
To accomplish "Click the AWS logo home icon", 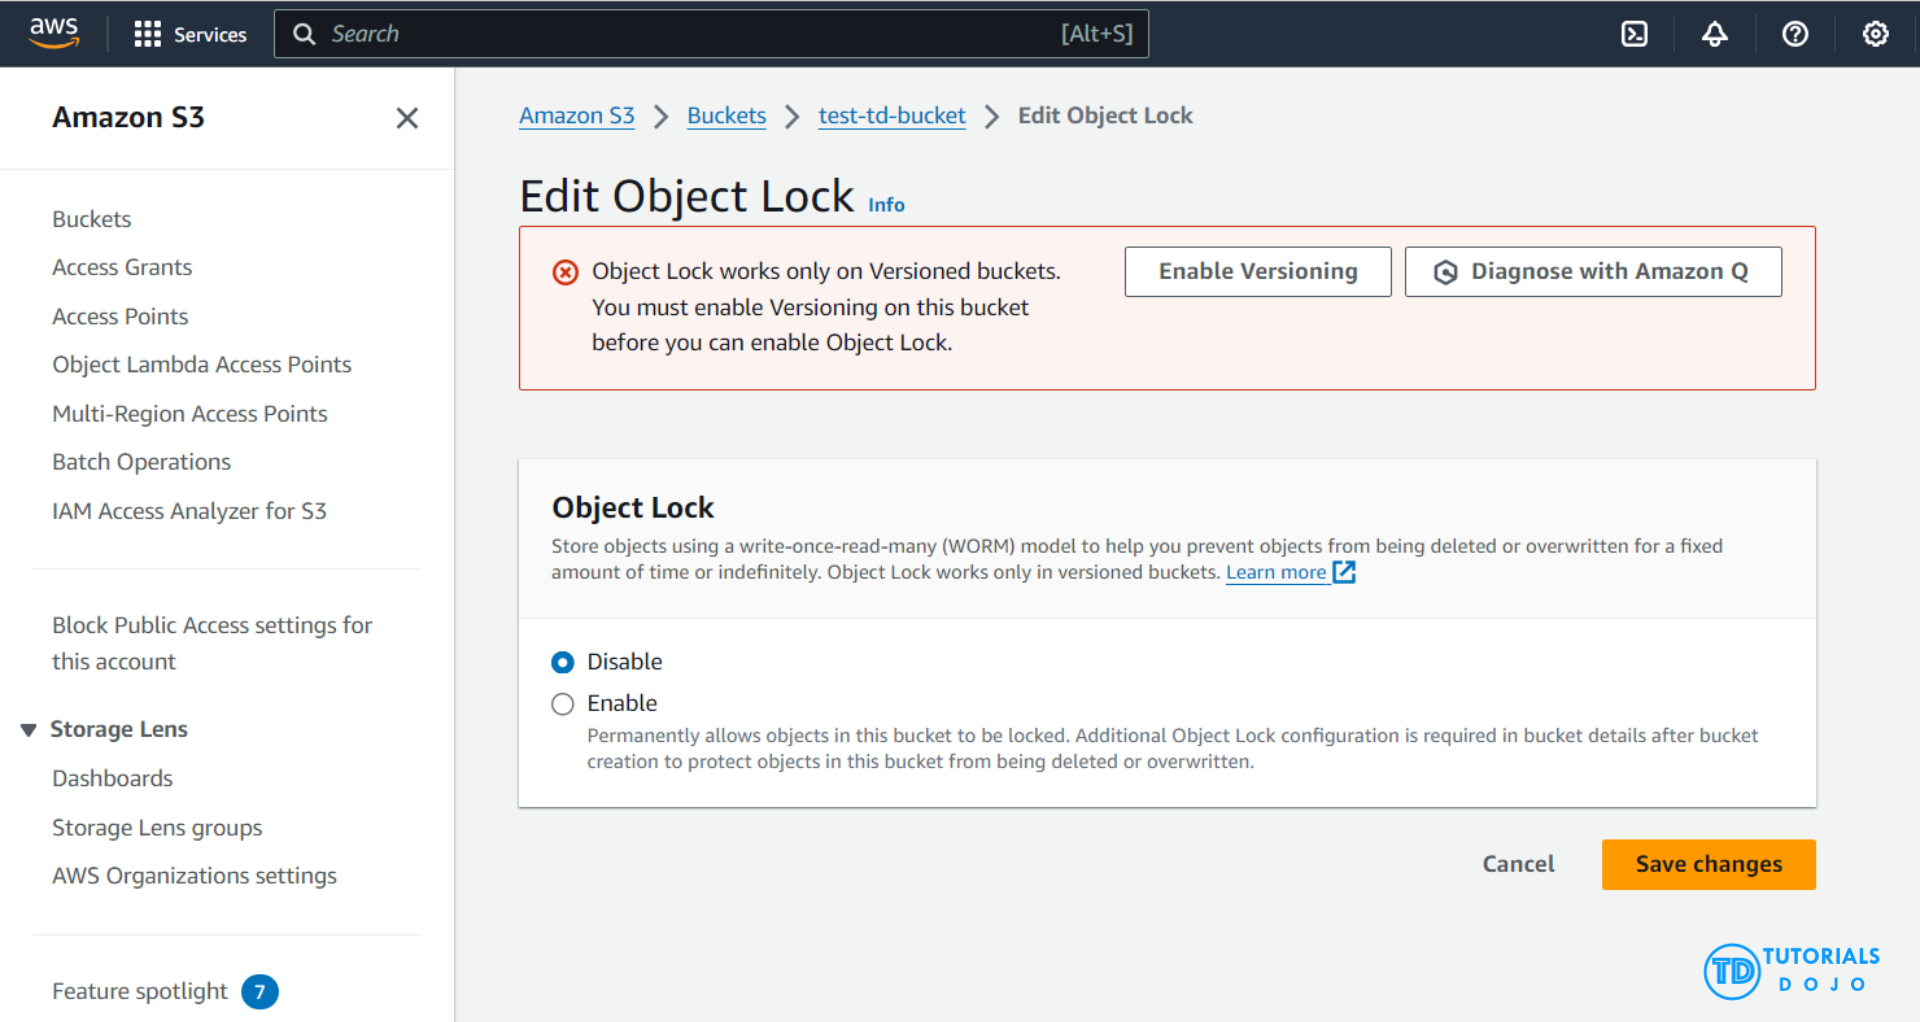I will 54,33.
